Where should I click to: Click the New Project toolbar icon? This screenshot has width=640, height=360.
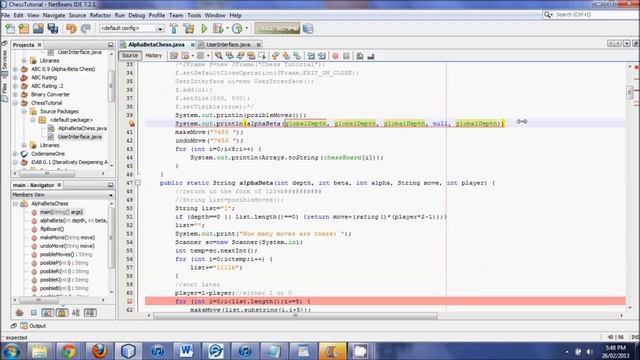coord(24,29)
